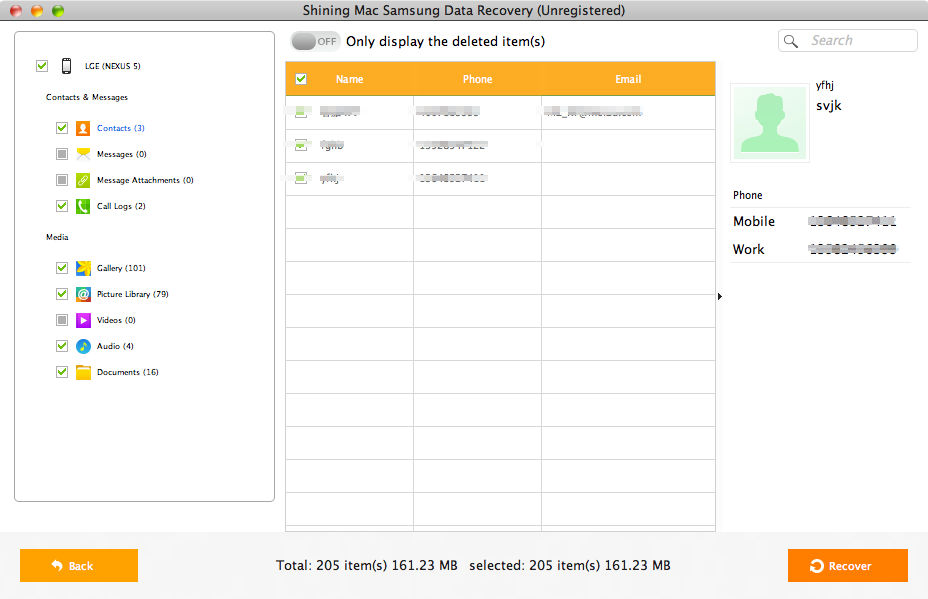Click the purple Videos play icon

[x=83, y=320]
